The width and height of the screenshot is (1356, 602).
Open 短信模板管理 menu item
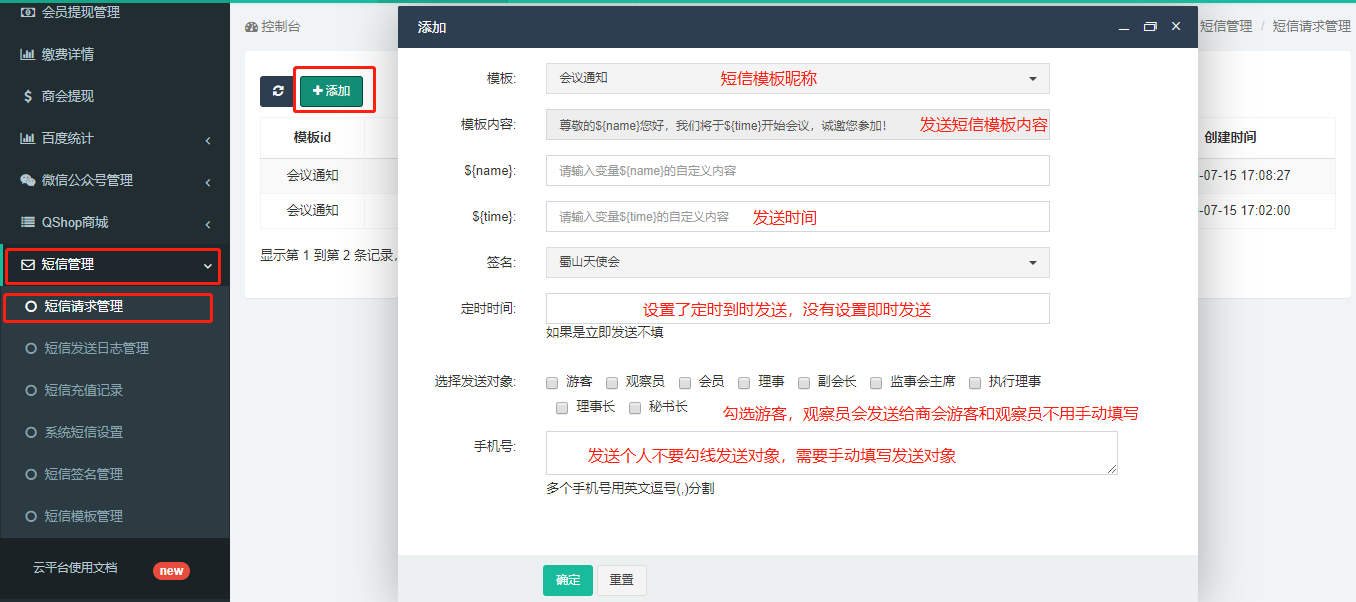point(83,516)
